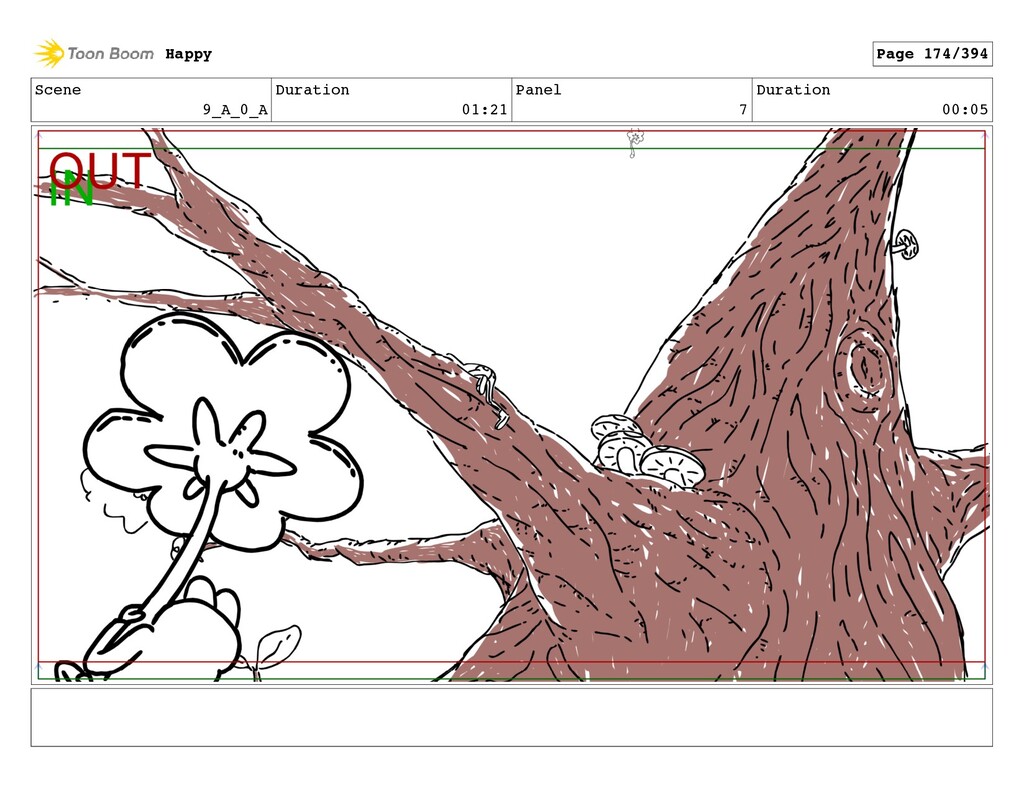The image size is (1024, 793).
Task: Click the red 'OUT' camera label
Action: 101,170
